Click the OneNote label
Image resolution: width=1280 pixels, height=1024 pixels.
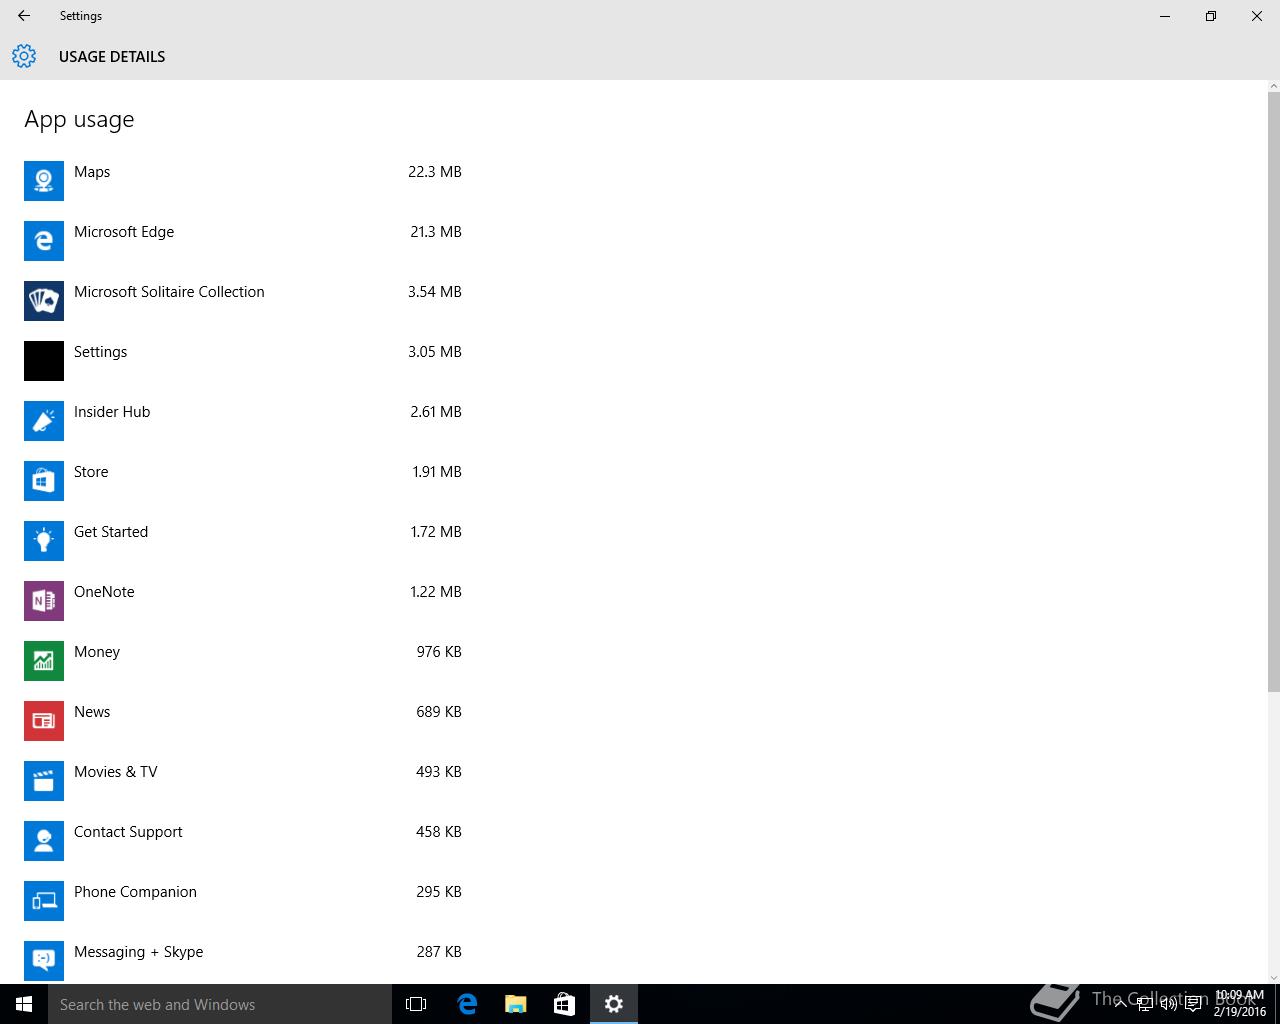click(104, 592)
